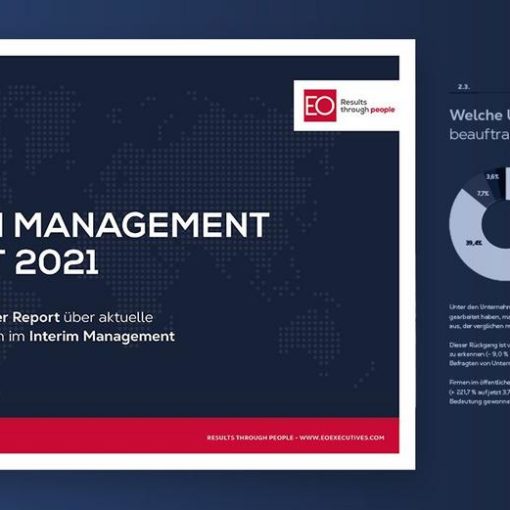
Task: Select the paragraph starting "Dieser Rückgang"
Action: [479, 354]
